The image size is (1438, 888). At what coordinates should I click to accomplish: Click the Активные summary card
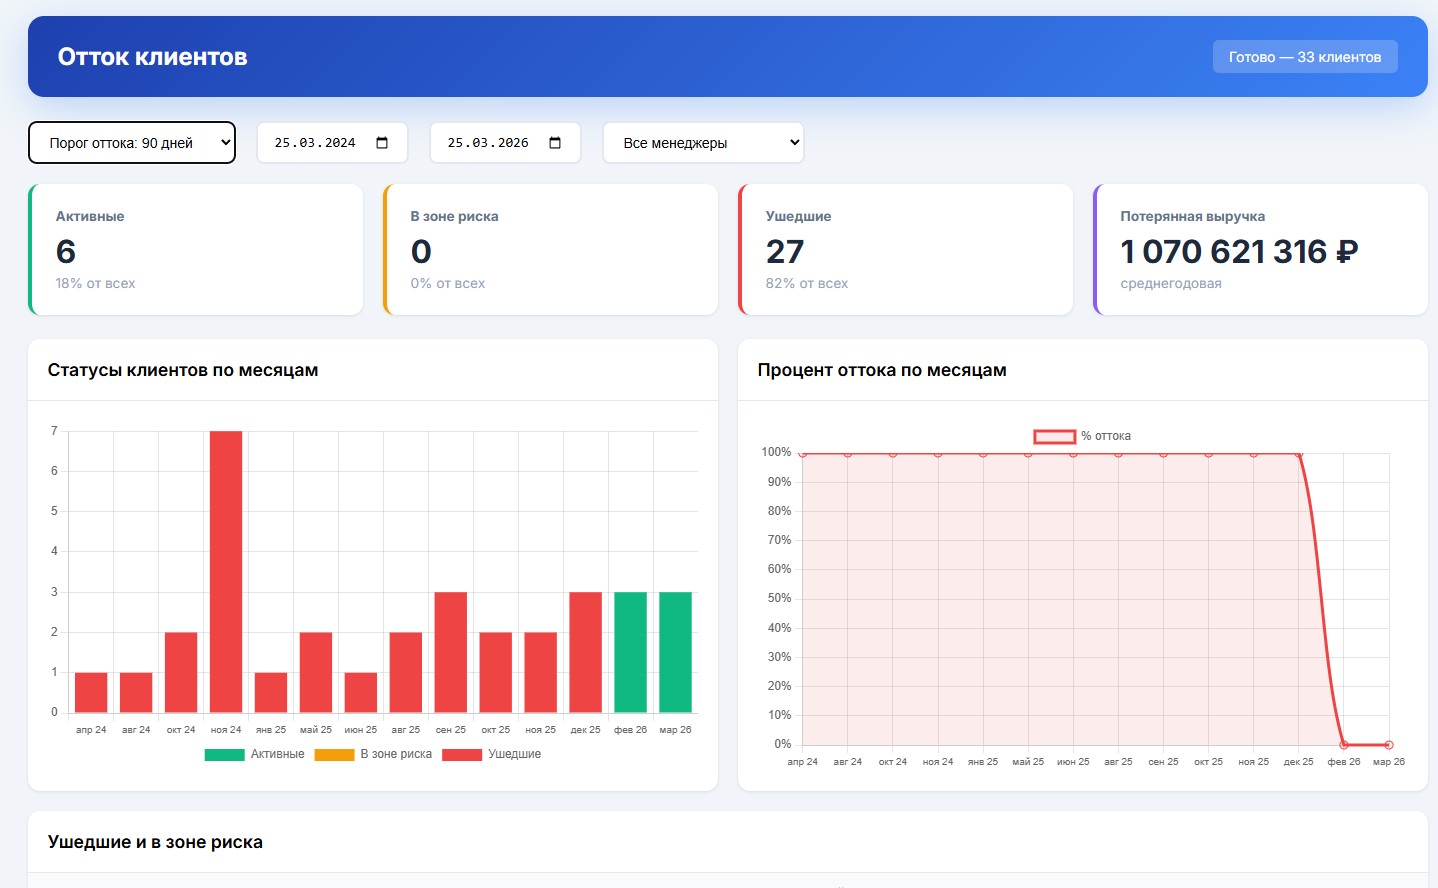196,250
